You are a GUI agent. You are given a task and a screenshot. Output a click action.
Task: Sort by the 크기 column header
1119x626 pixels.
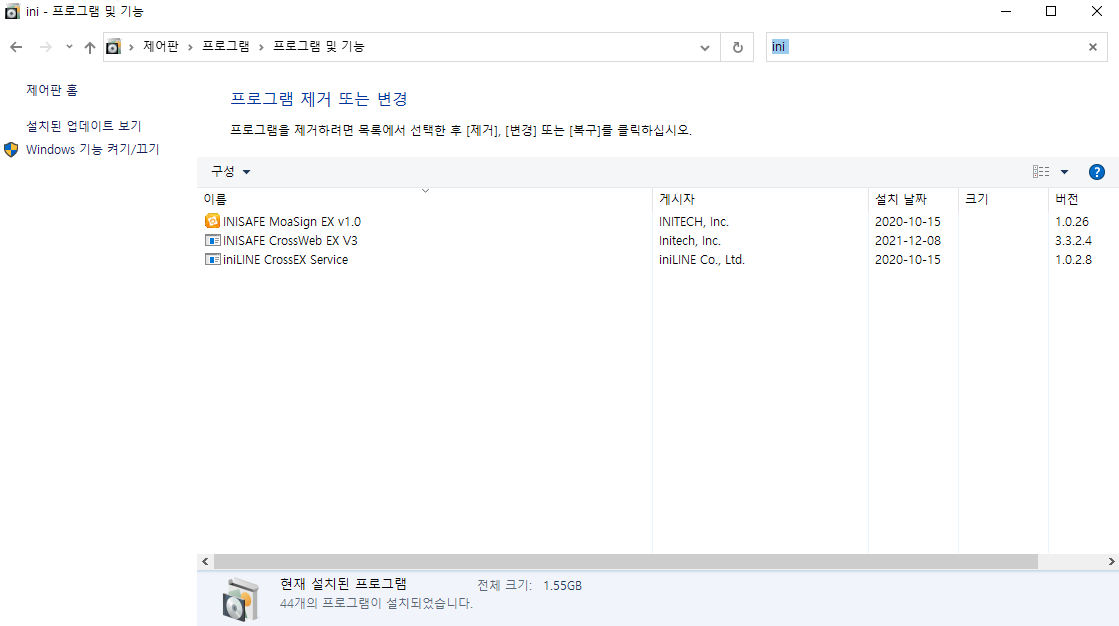[x=1003, y=199]
